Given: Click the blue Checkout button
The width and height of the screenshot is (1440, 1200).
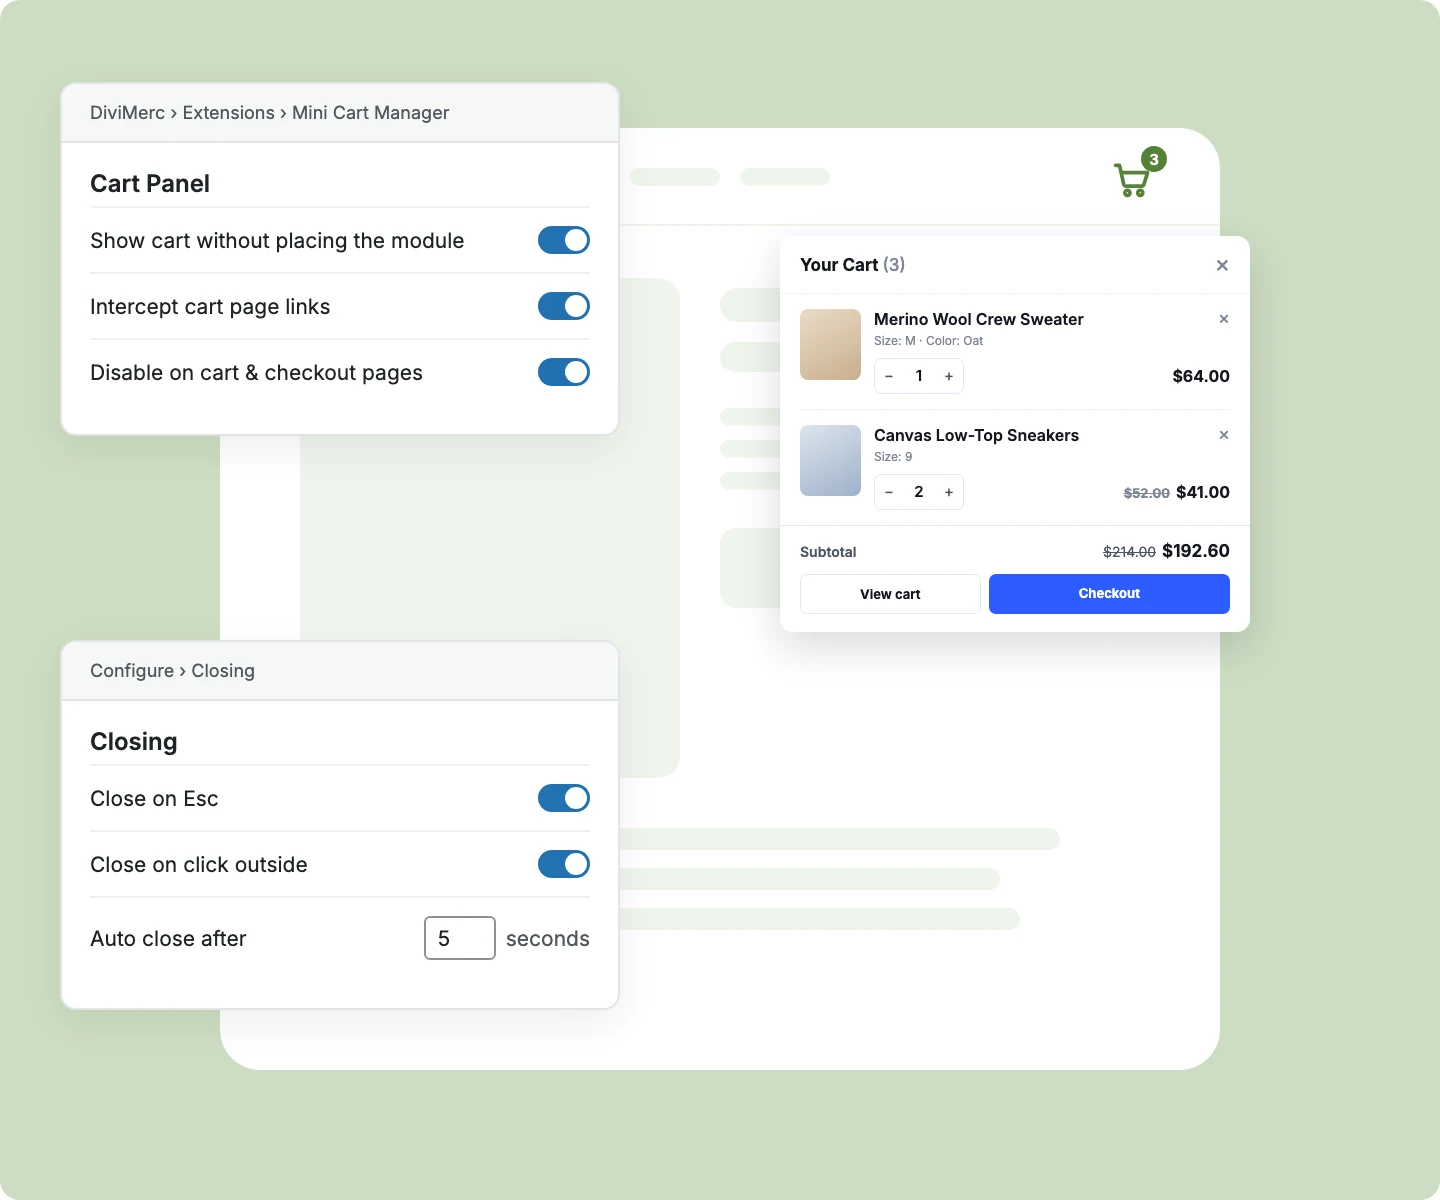Looking at the screenshot, I should (1109, 594).
